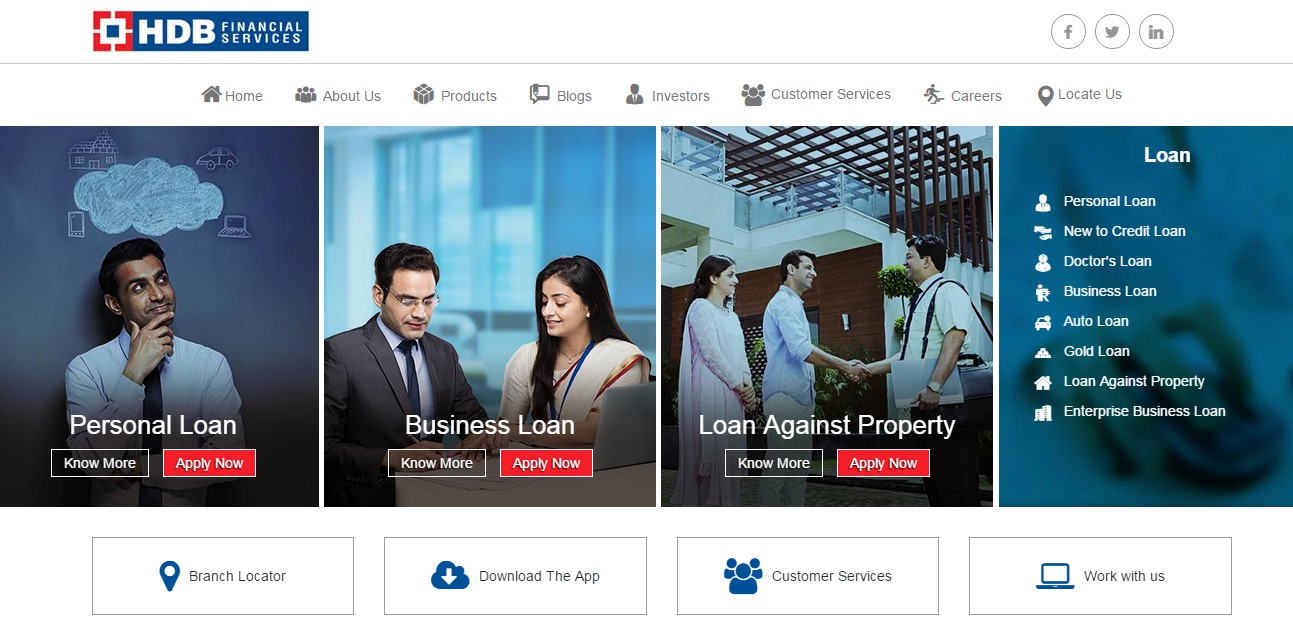
Task: Open the Doctor's Loan link
Action: (x=1107, y=261)
